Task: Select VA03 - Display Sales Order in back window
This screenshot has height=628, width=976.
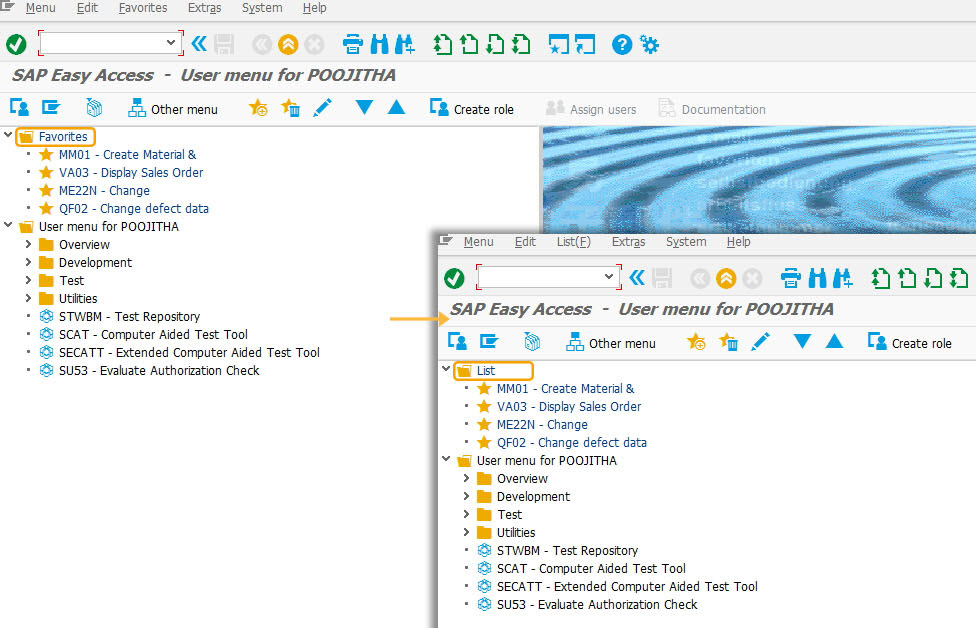Action: point(131,172)
